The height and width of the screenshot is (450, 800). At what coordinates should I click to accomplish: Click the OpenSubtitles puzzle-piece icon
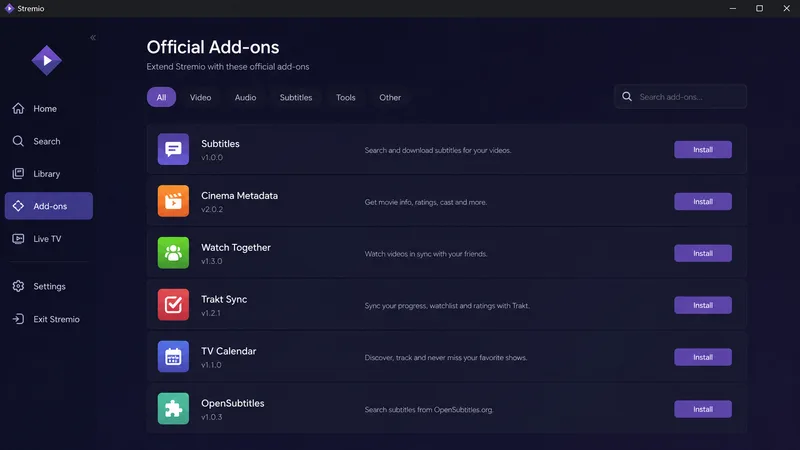tap(173, 409)
